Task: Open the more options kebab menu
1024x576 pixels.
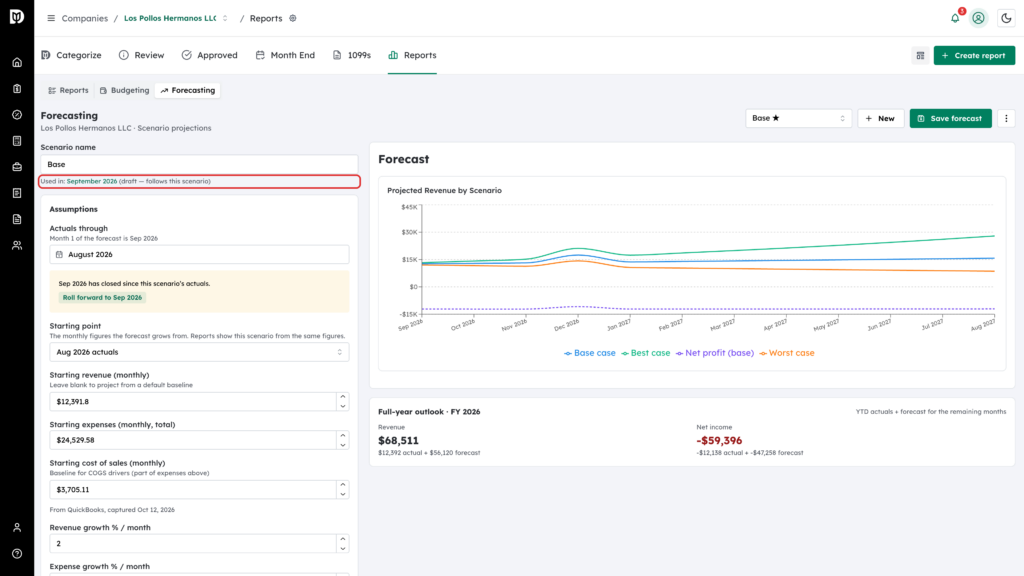Action: [x=1006, y=118]
